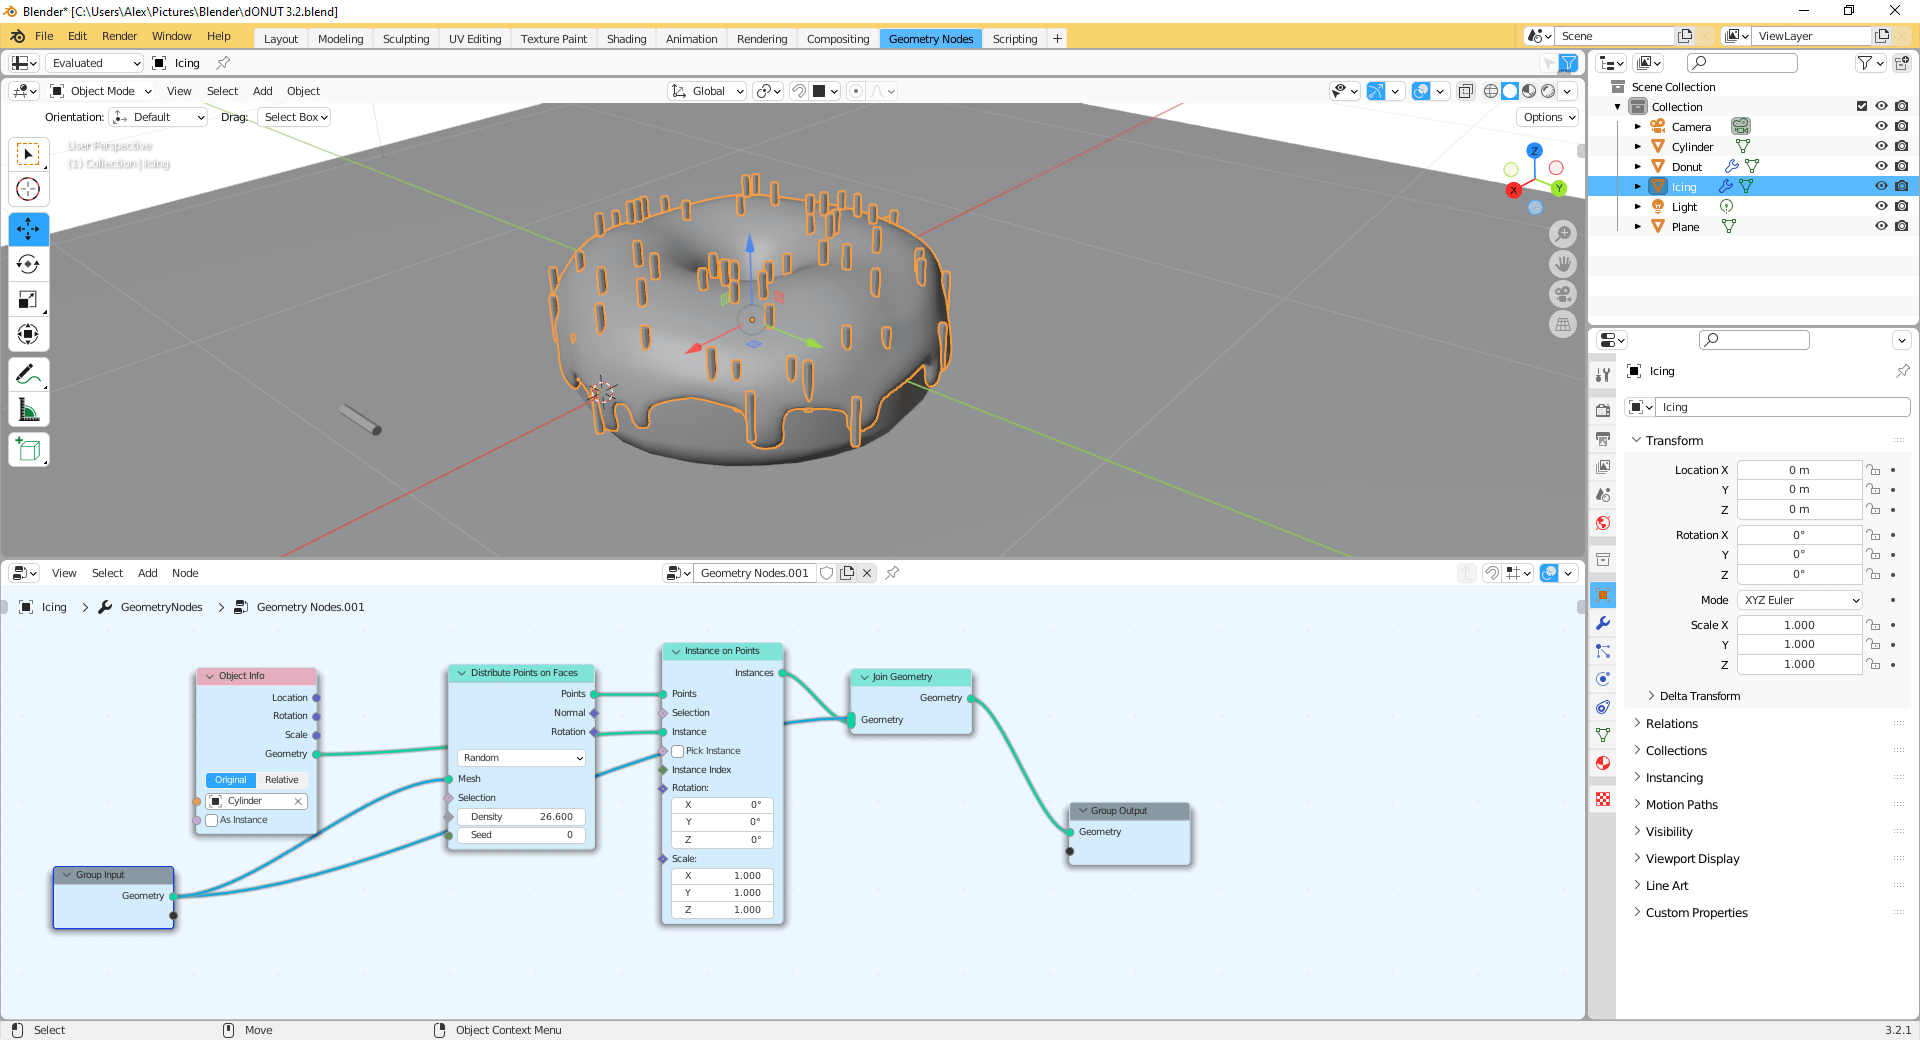Hide the Donut object in viewport
Viewport: 1920px width, 1040px height.
(1881, 166)
